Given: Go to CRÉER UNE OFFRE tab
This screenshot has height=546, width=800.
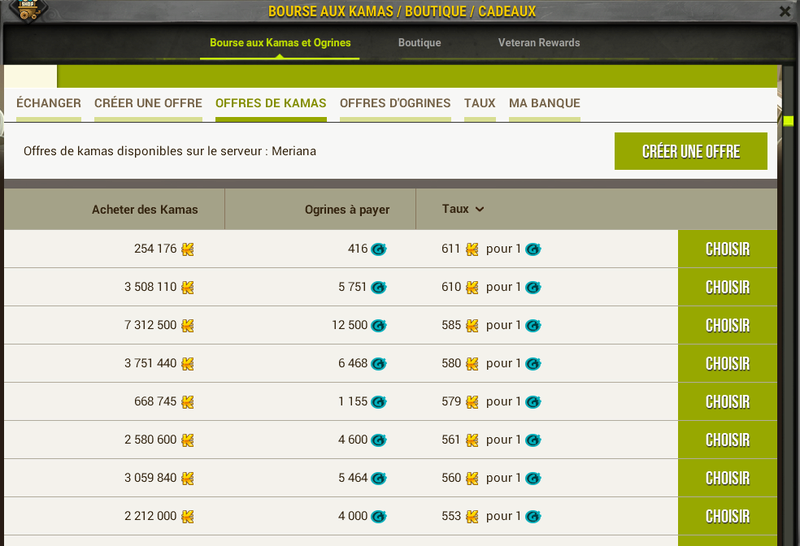Looking at the screenshot, I should 148,104.
